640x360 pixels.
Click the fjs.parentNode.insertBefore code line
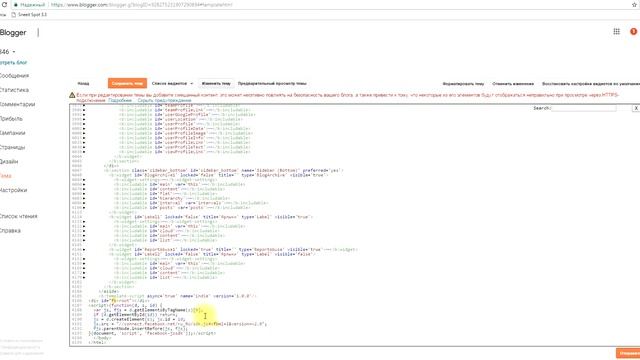point(140,329)
